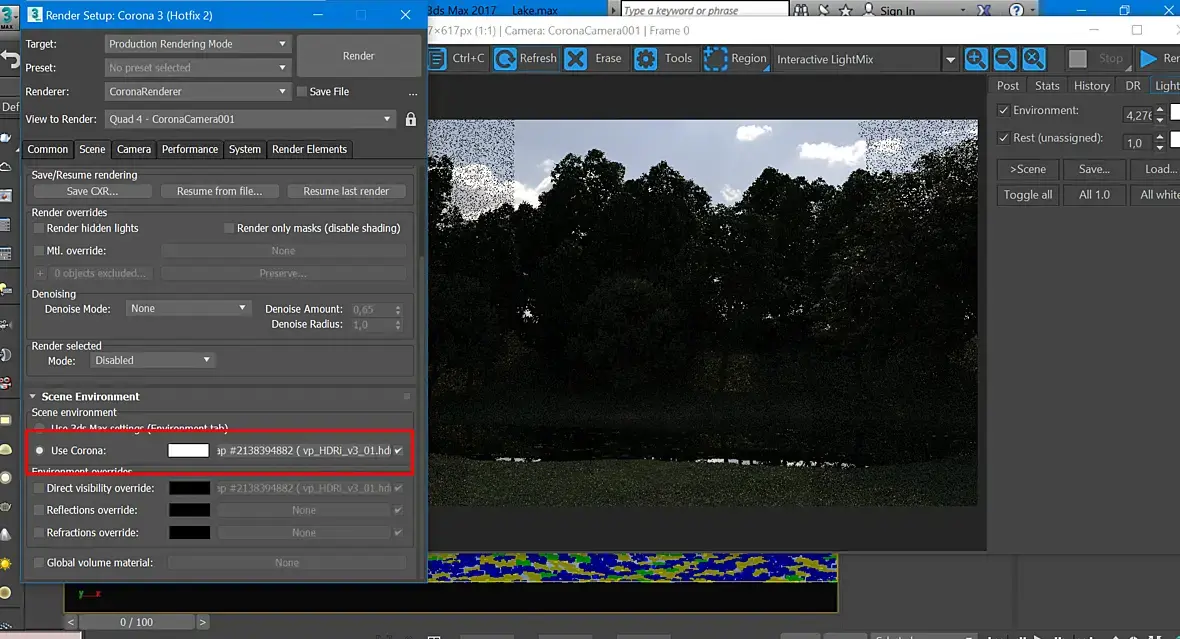Open the Target dropdown

point(197,44)
